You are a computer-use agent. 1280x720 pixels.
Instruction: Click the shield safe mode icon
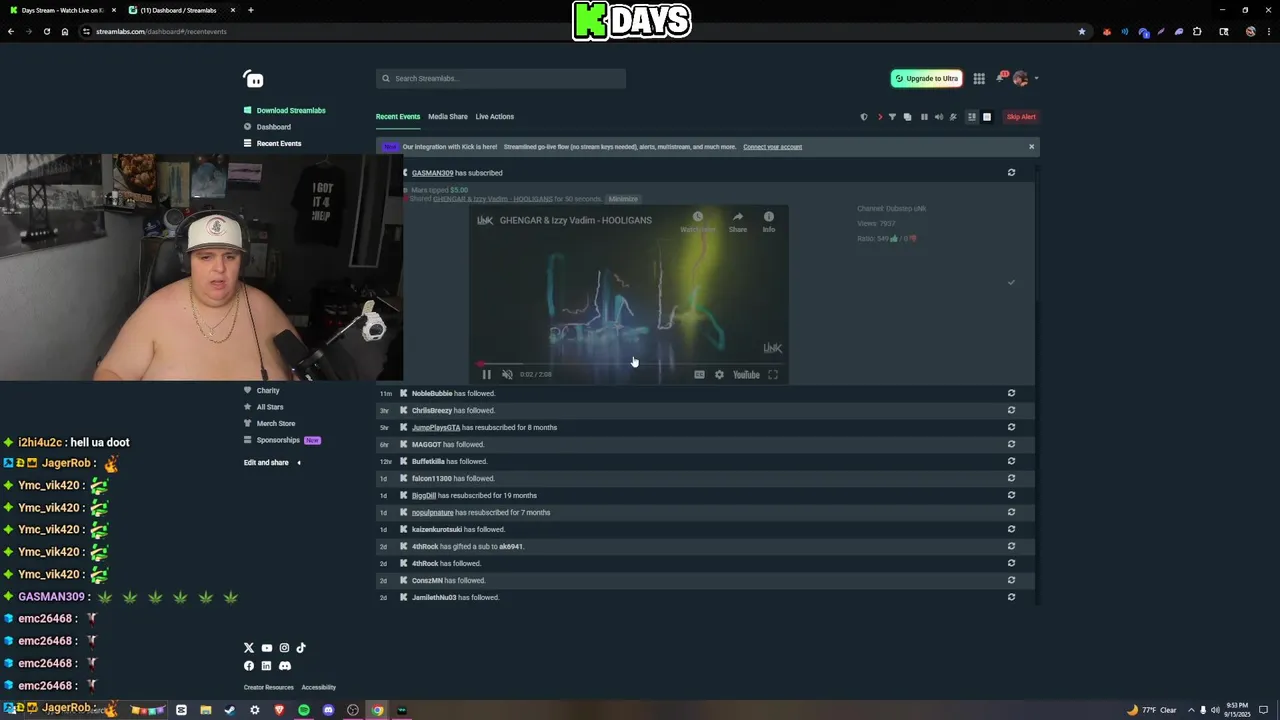(x=864, y=117)
